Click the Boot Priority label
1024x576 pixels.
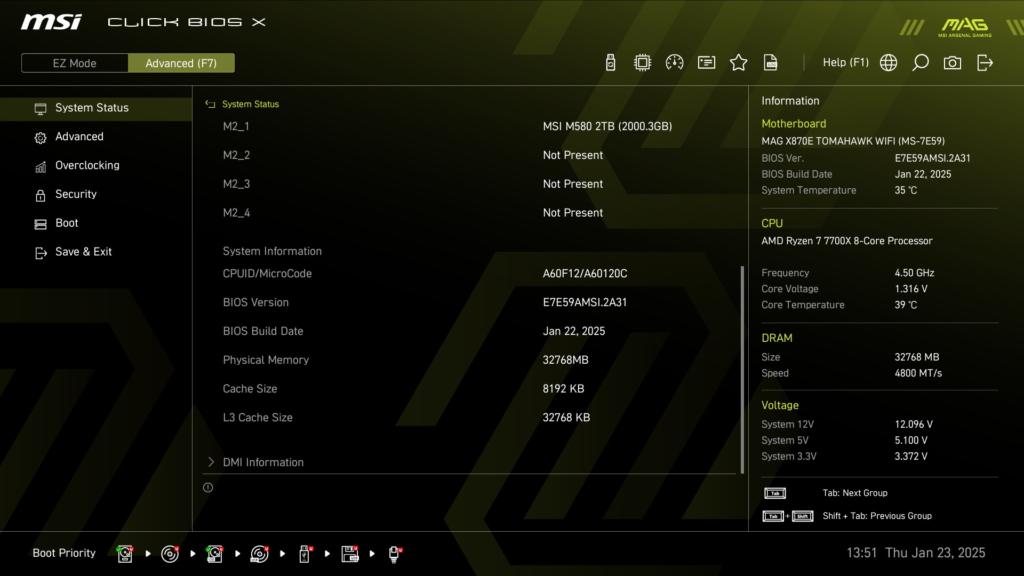pyautogui.click(x=64, y=553)
